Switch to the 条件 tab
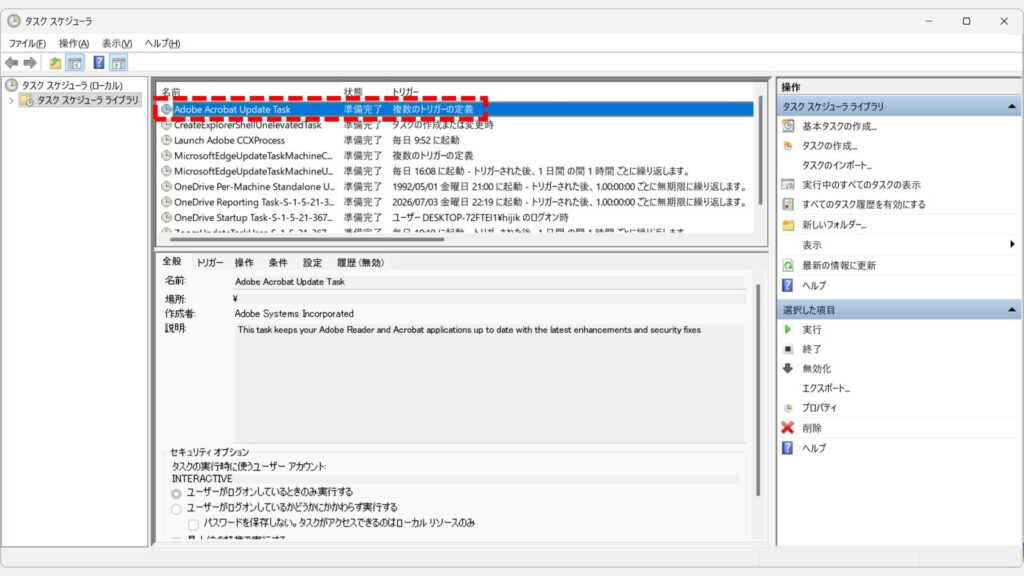The image size is (1024, 576). [278, 263]
